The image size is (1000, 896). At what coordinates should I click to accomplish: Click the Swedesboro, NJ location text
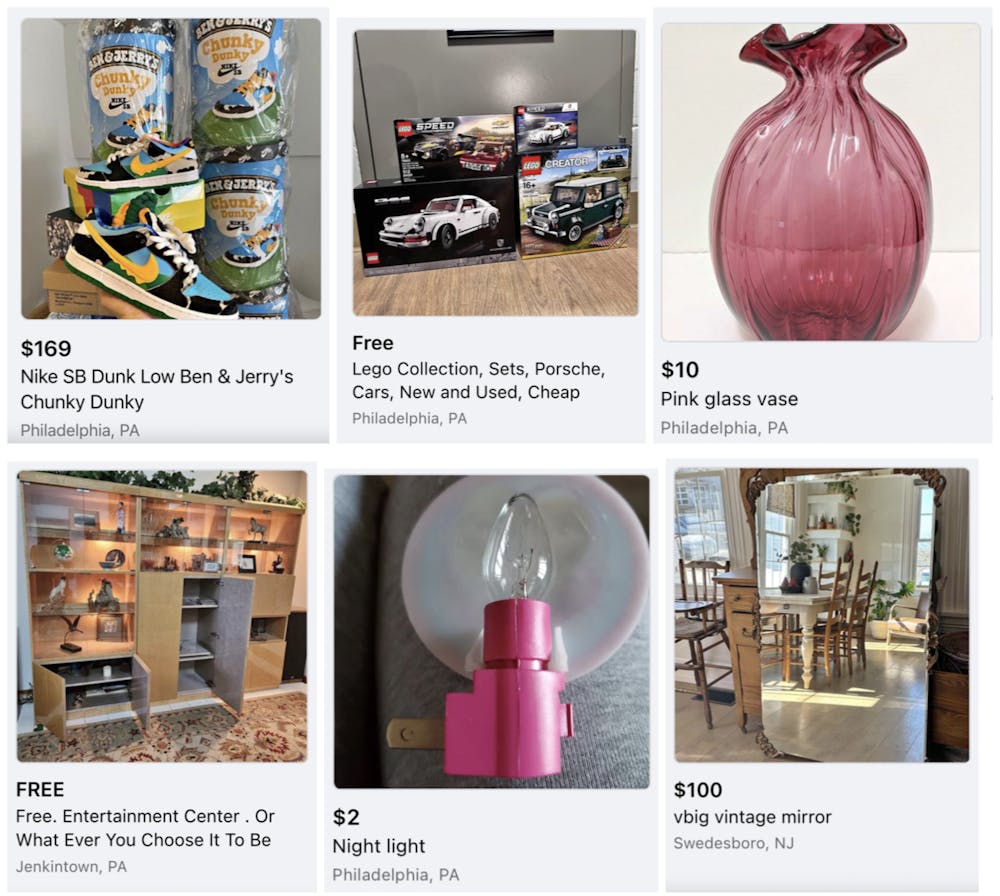click(733, 843)
